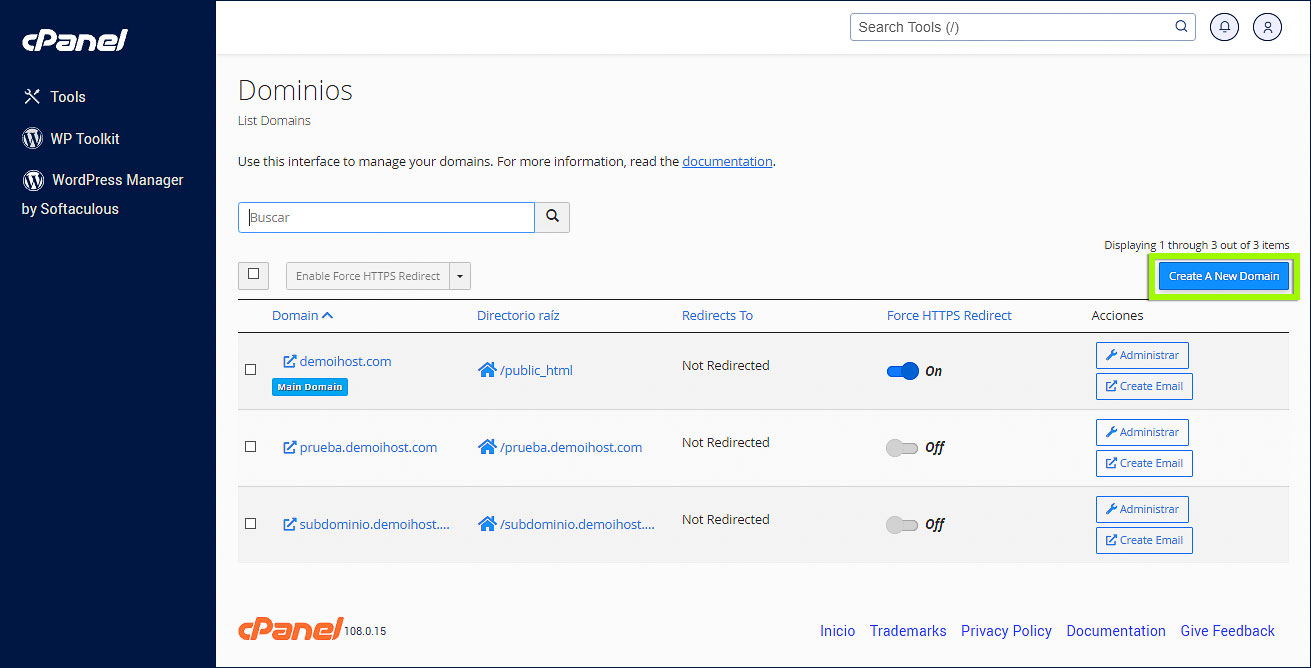Screen dimensions: 1311x668
Task: Click the List Domains breadcrumb link
Action: [274, 121]
